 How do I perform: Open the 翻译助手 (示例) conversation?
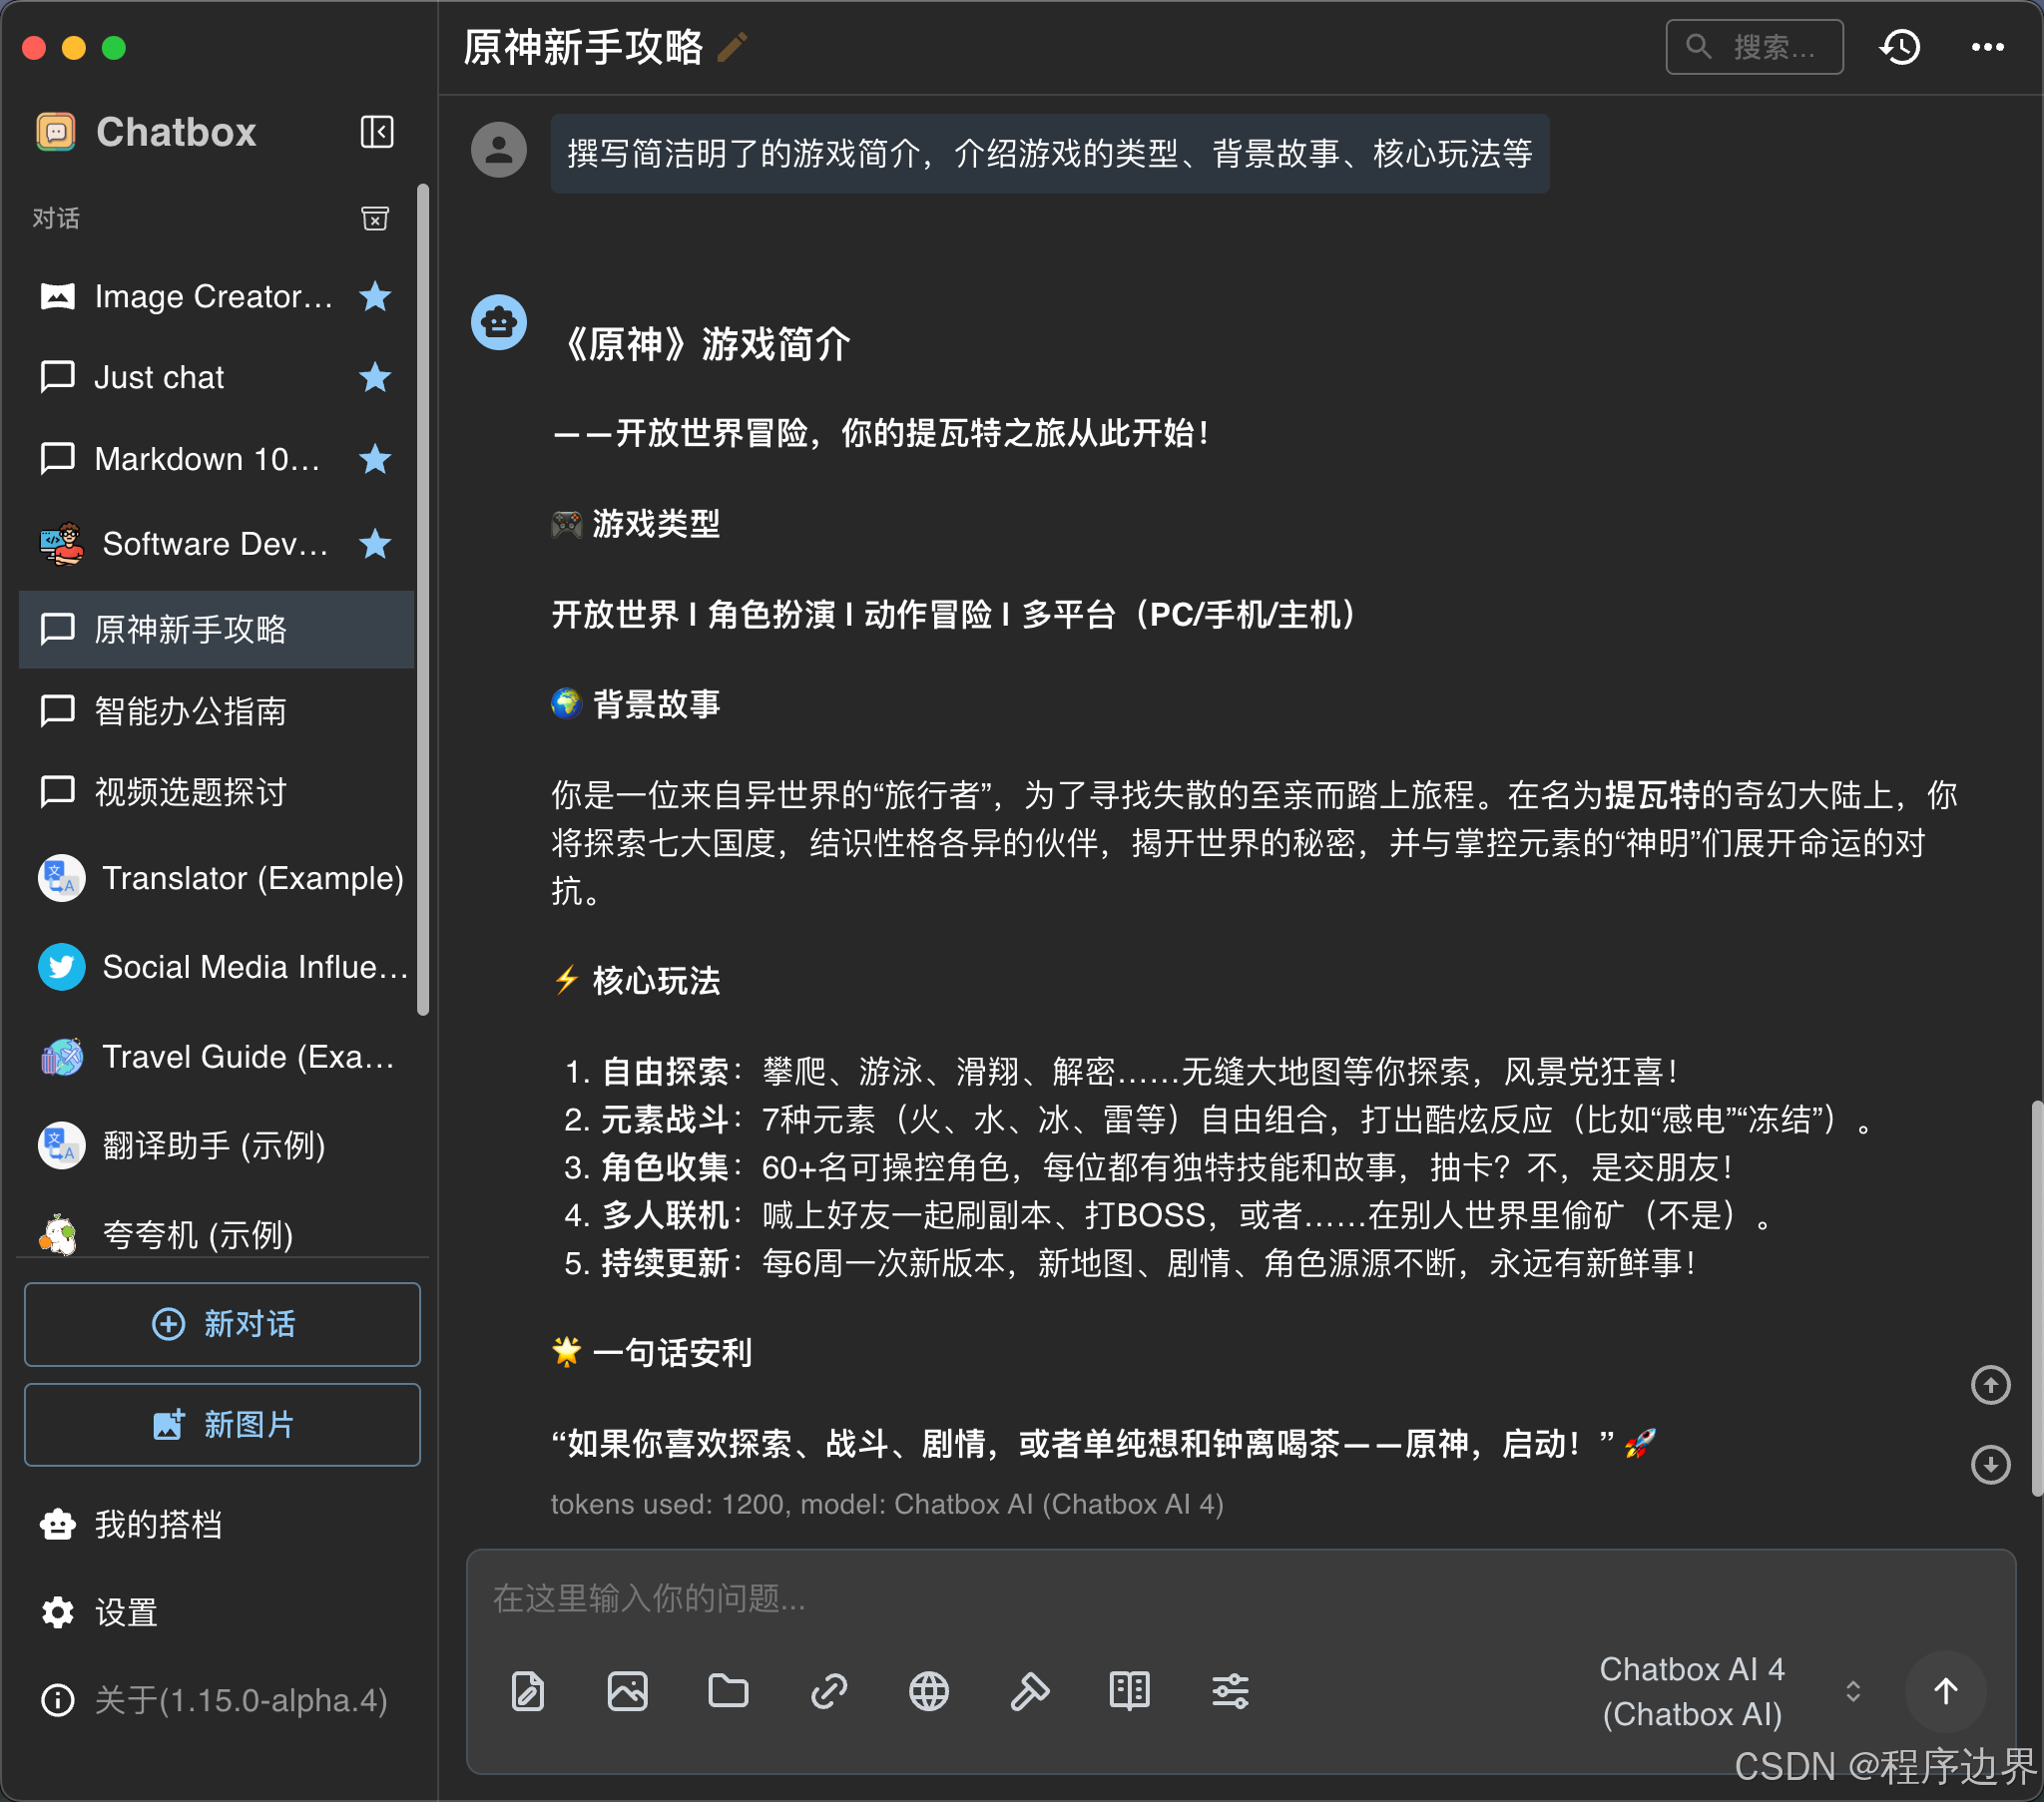coord(216,1145)
